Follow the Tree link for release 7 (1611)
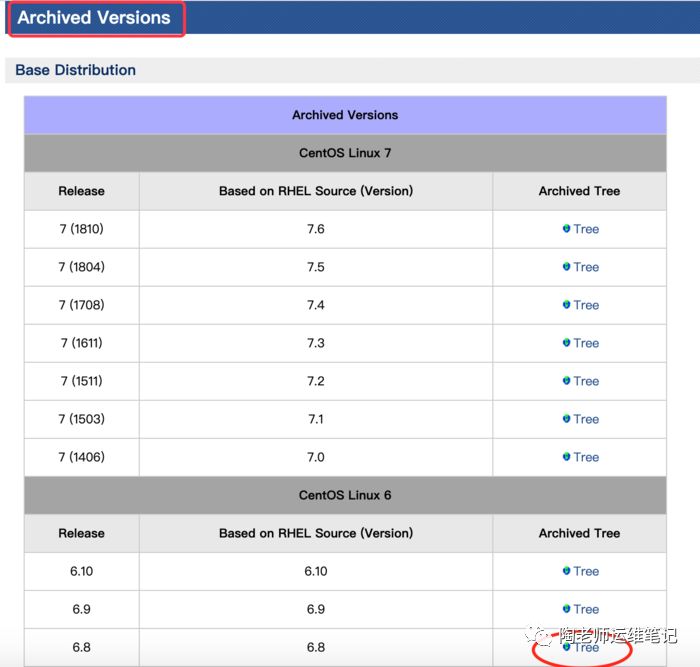The image size is (700, 667). [x=586, y=343]
